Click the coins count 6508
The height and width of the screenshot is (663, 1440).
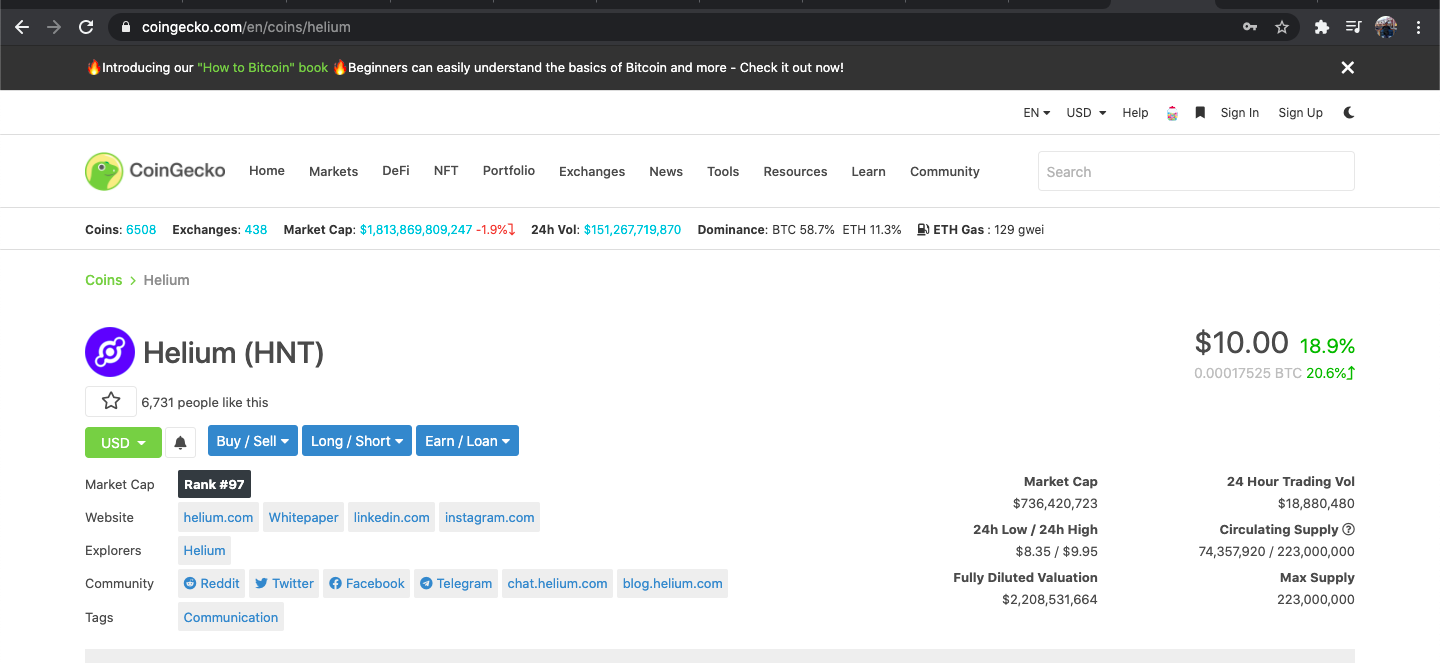click(141, 230)
